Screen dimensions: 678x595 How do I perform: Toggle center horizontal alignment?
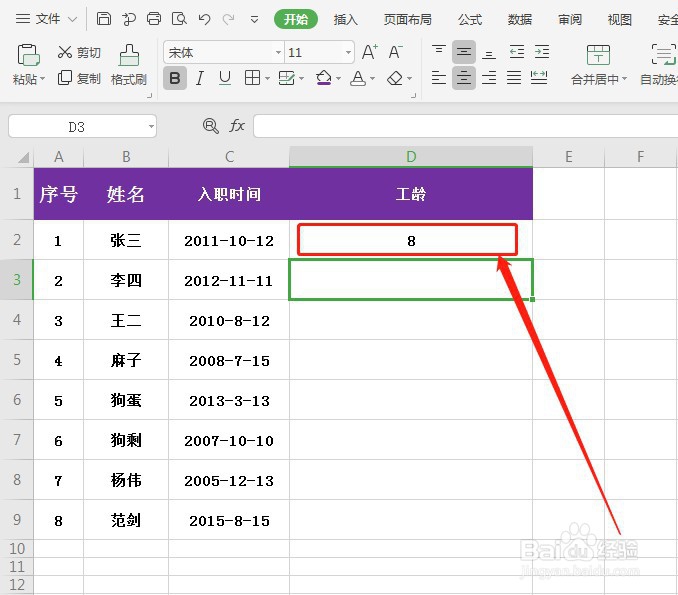pyautogui.click(x=464, y=78)
